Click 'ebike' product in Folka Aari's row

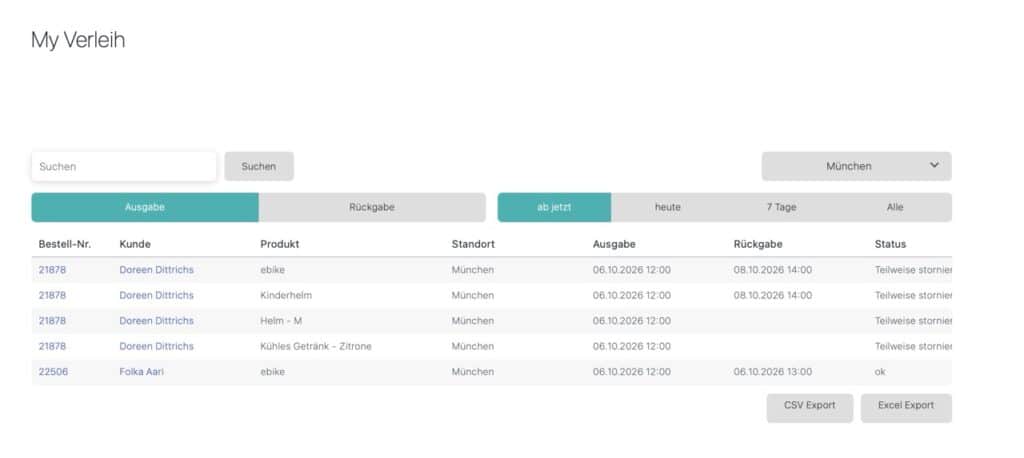click(272, 372)
